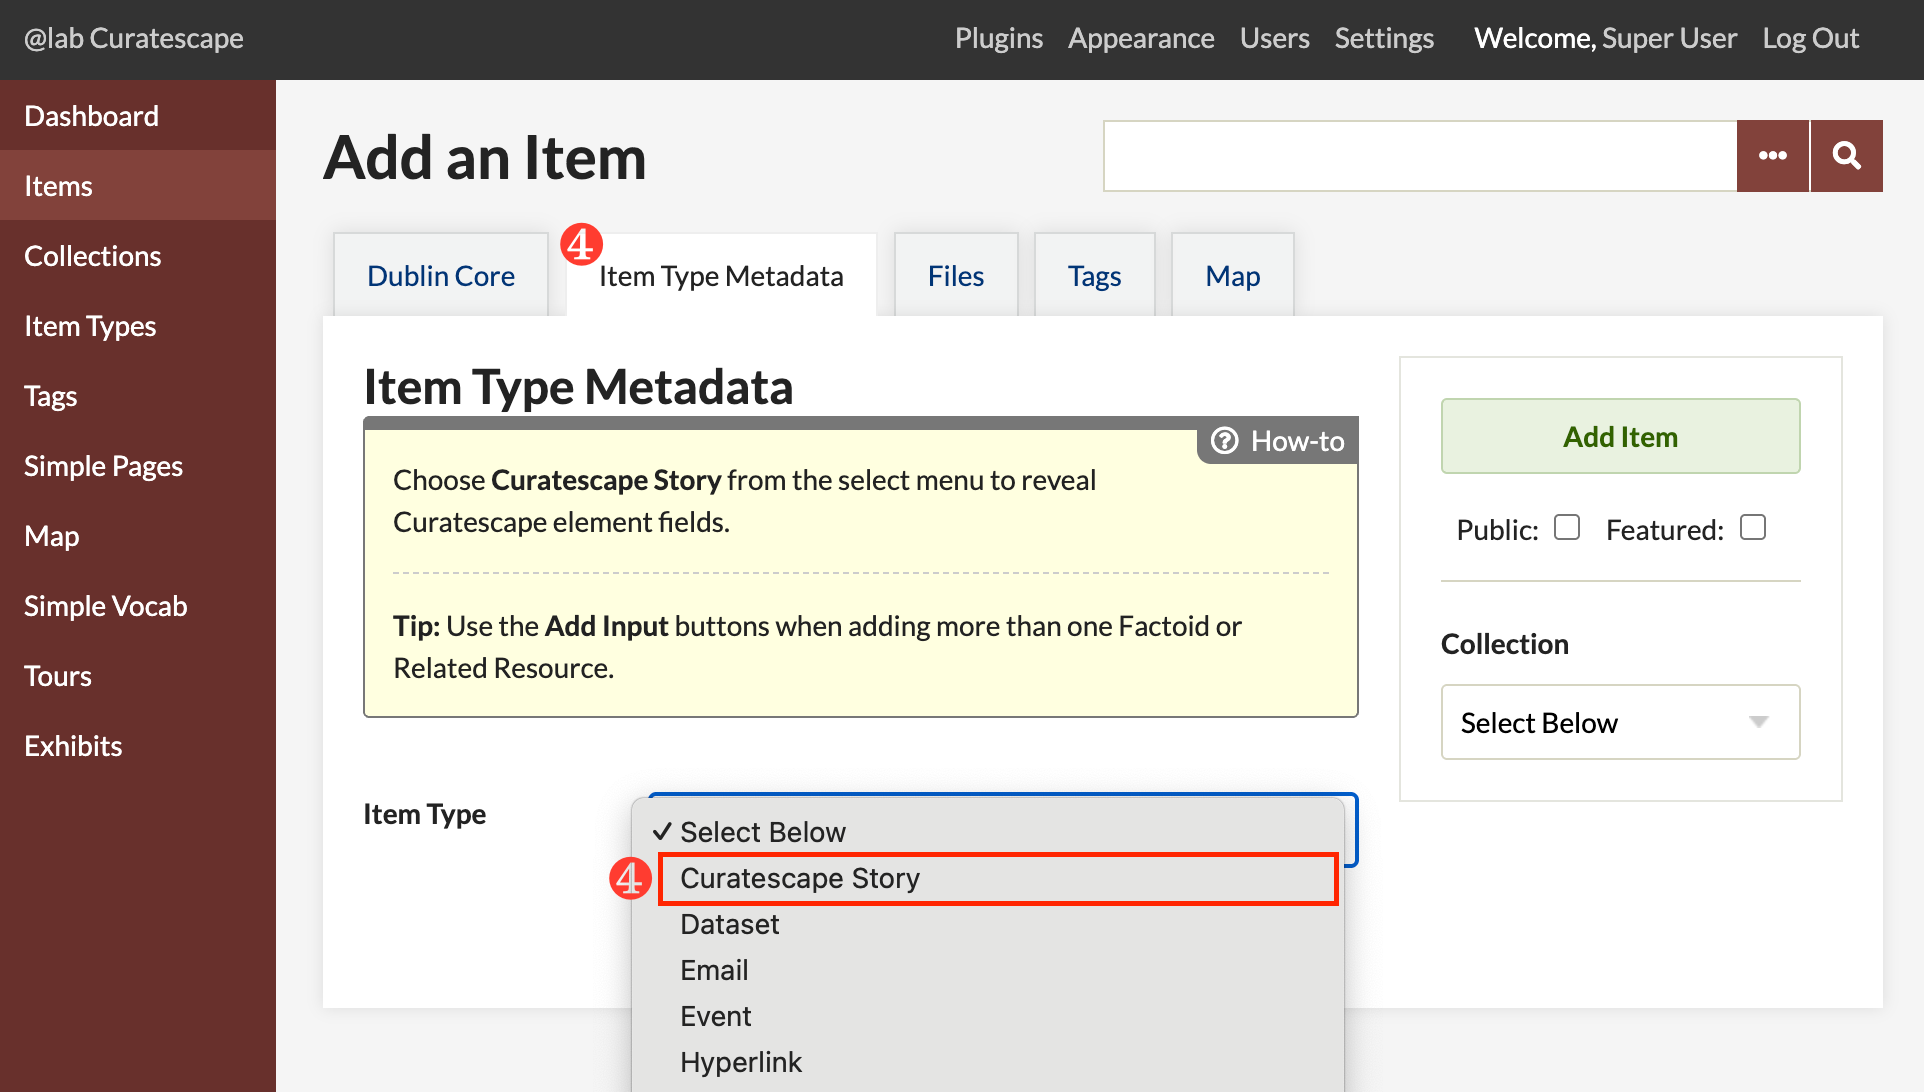The image size is (1924, 1092).
Task: Open the Tags tab
Action: [1094, 276]
